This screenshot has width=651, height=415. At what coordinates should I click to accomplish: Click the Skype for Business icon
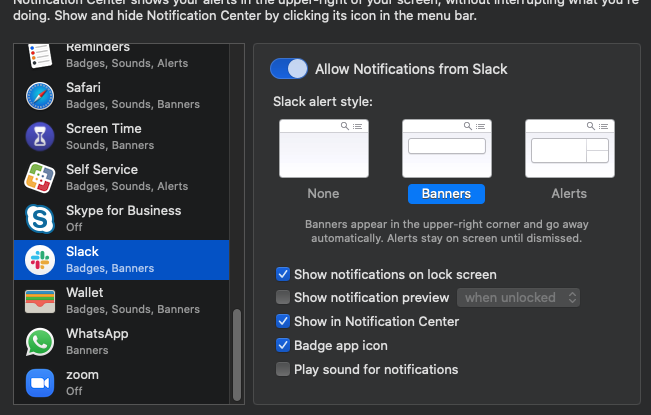point(40,219)
